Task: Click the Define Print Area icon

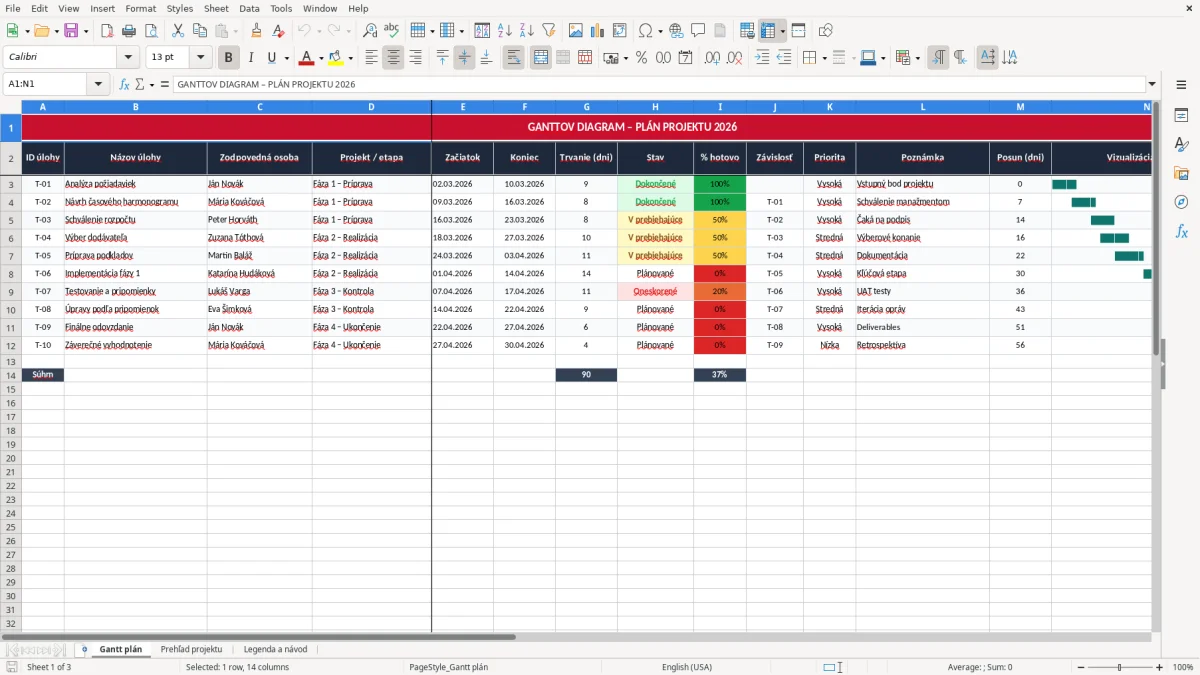Action: (747, 31)
